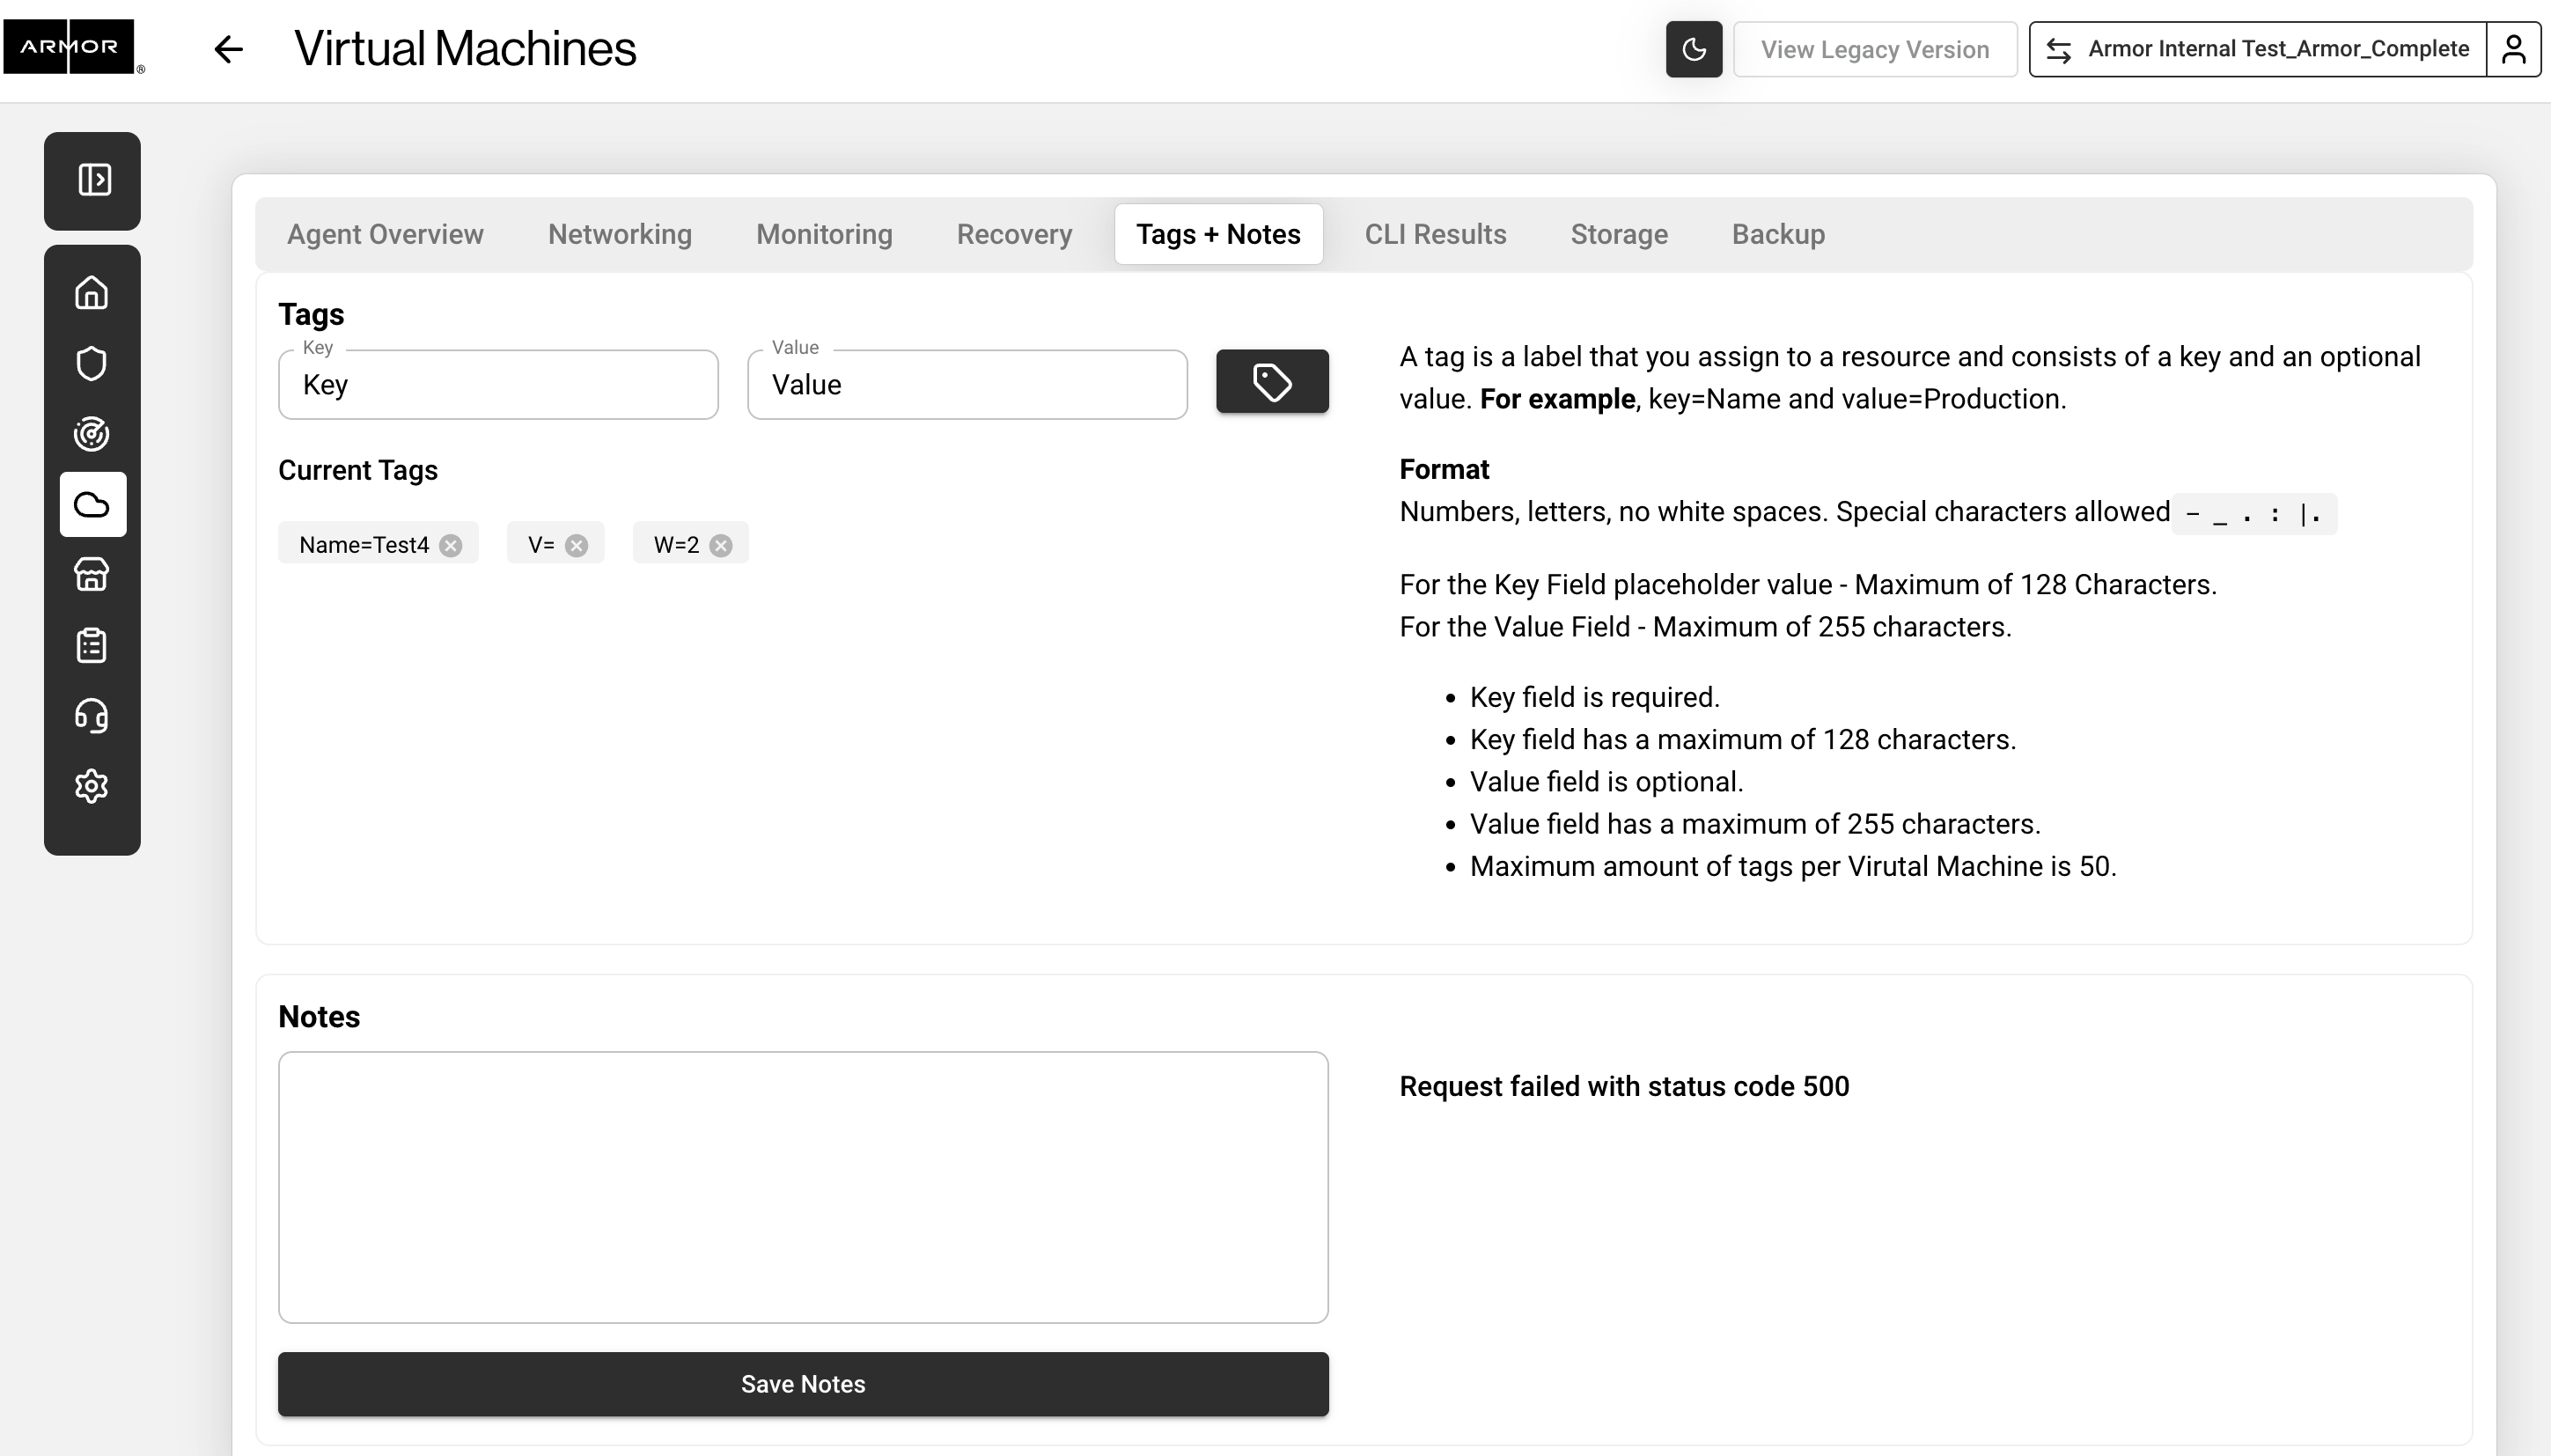Viewport: 2551px width, 1456px height.
Task: Remove the Name=Test4 tag
Action: [451, 545]
